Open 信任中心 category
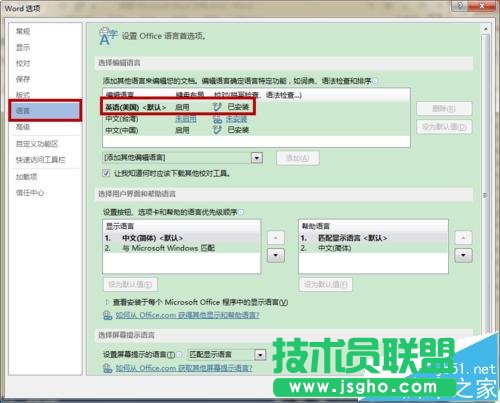500x403 pixels. [30, 193]
